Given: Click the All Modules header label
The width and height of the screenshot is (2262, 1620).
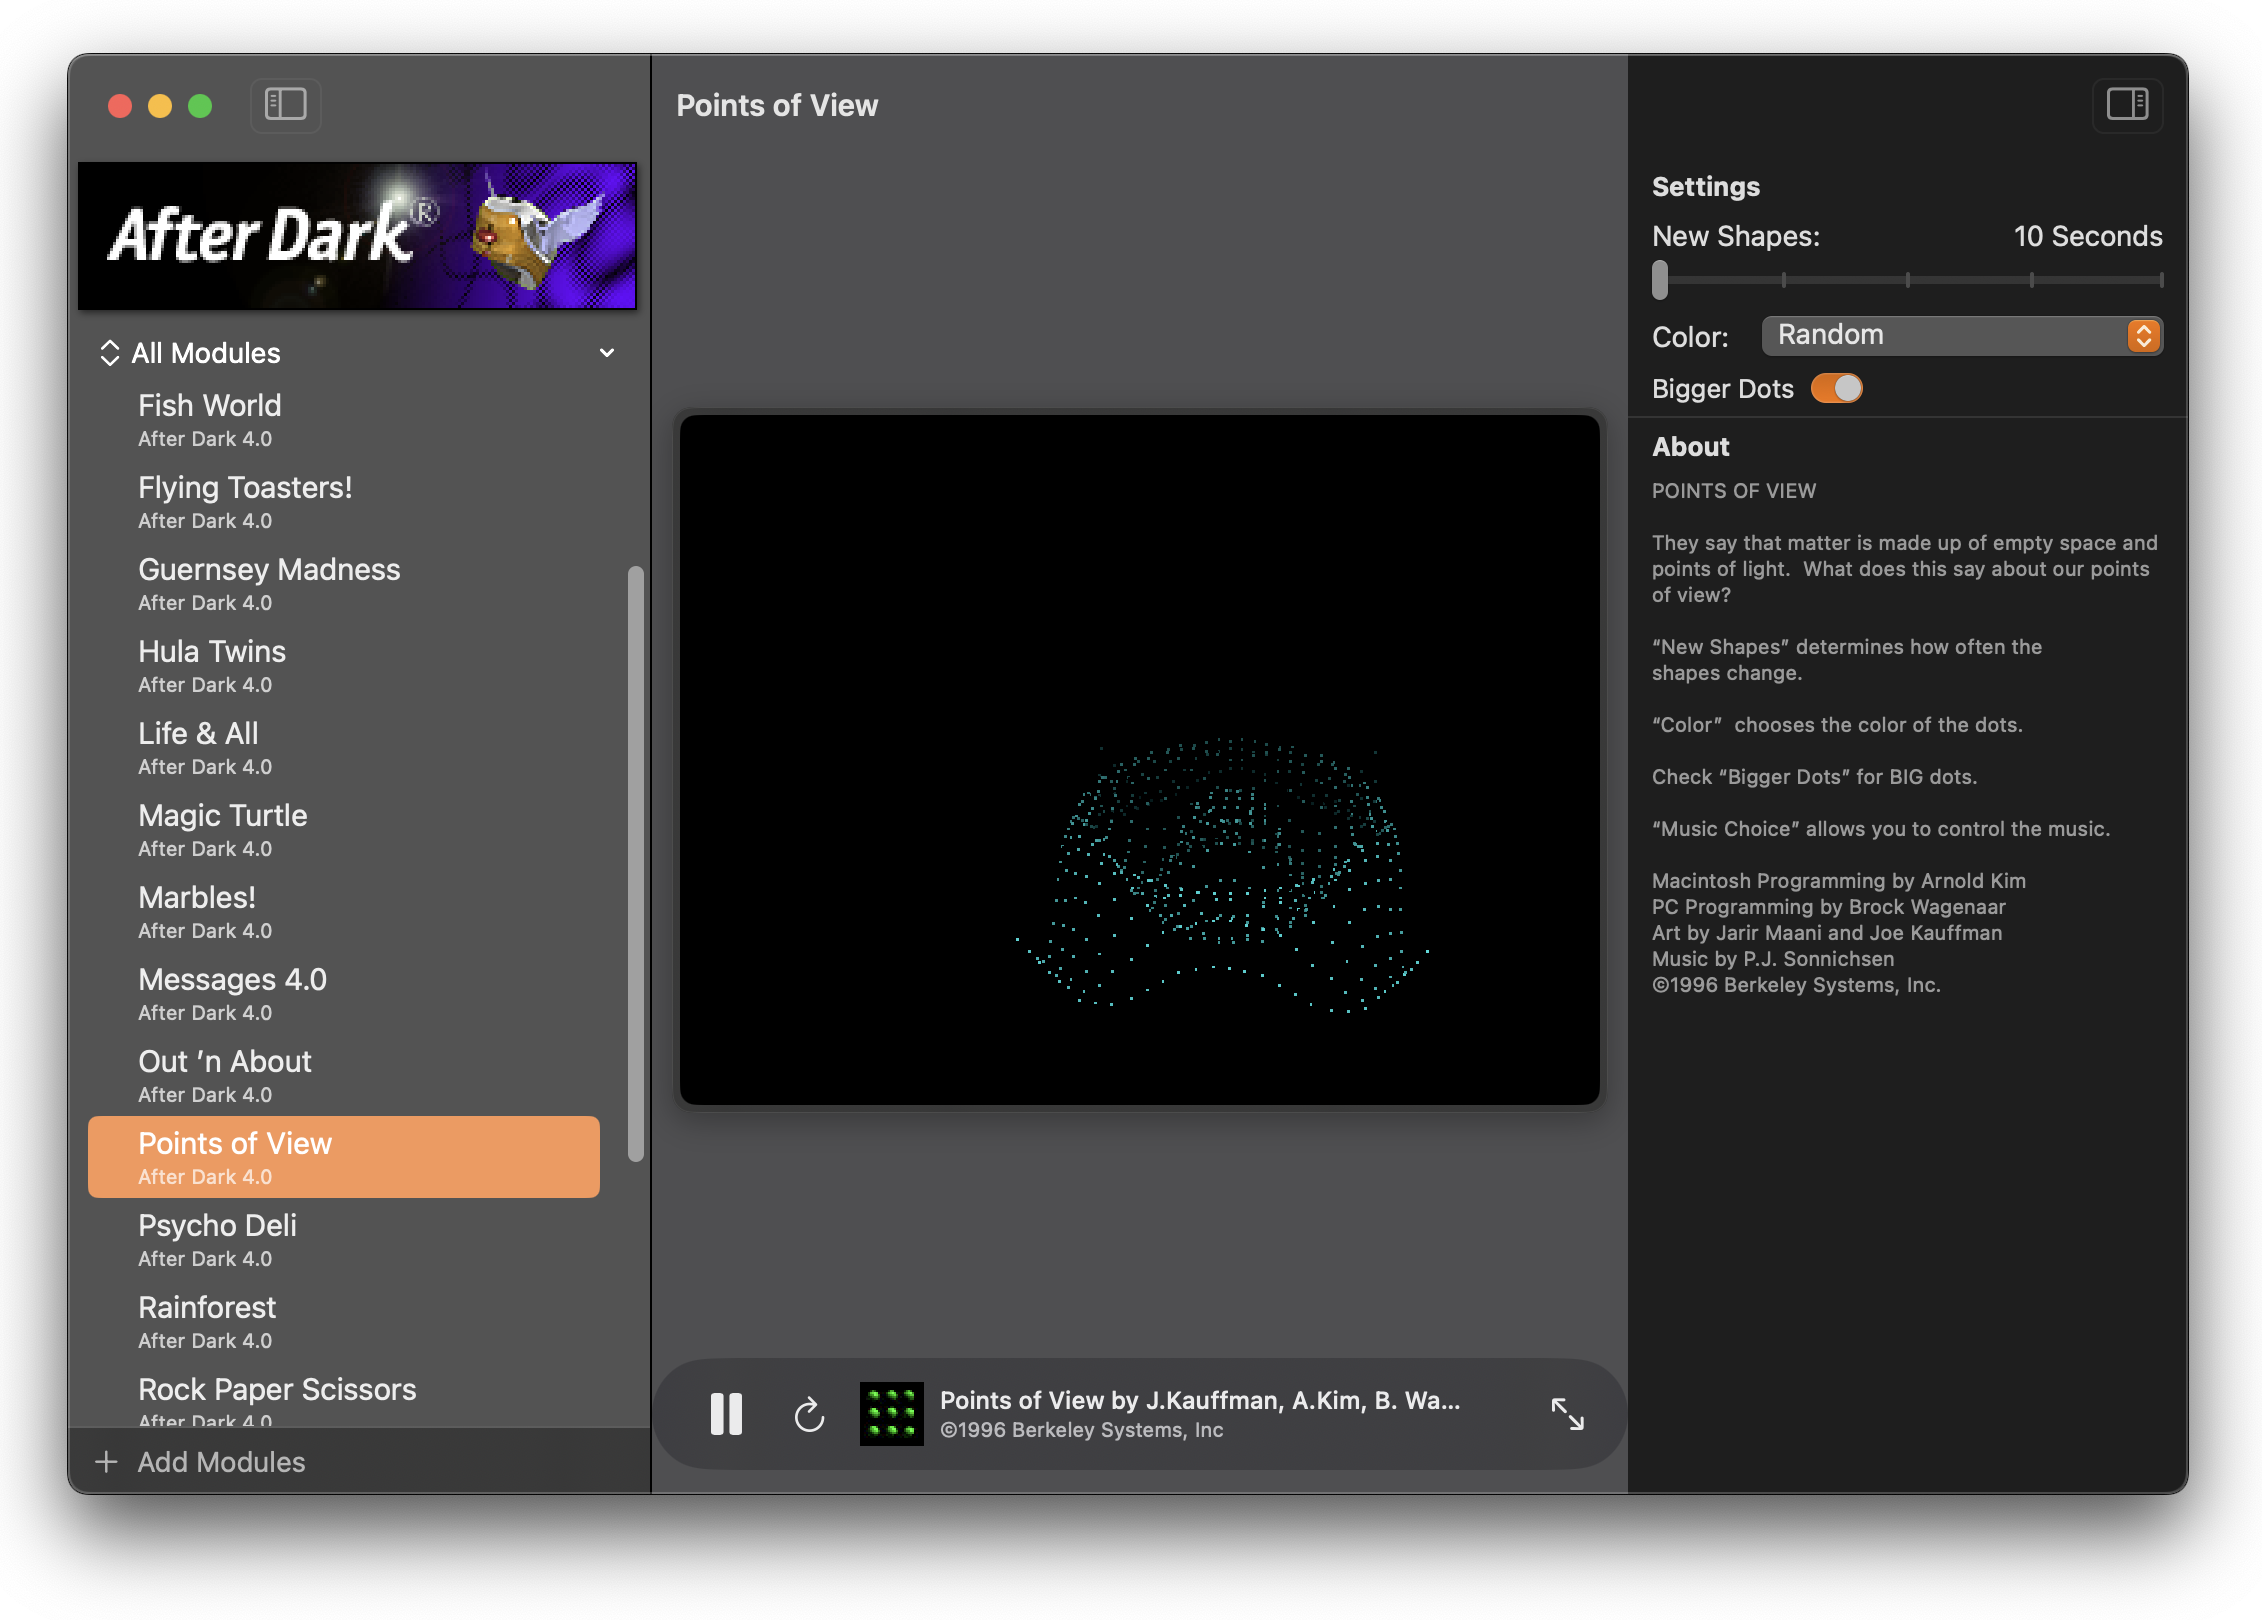Looking at the screenshot, I should pos(206,353).
